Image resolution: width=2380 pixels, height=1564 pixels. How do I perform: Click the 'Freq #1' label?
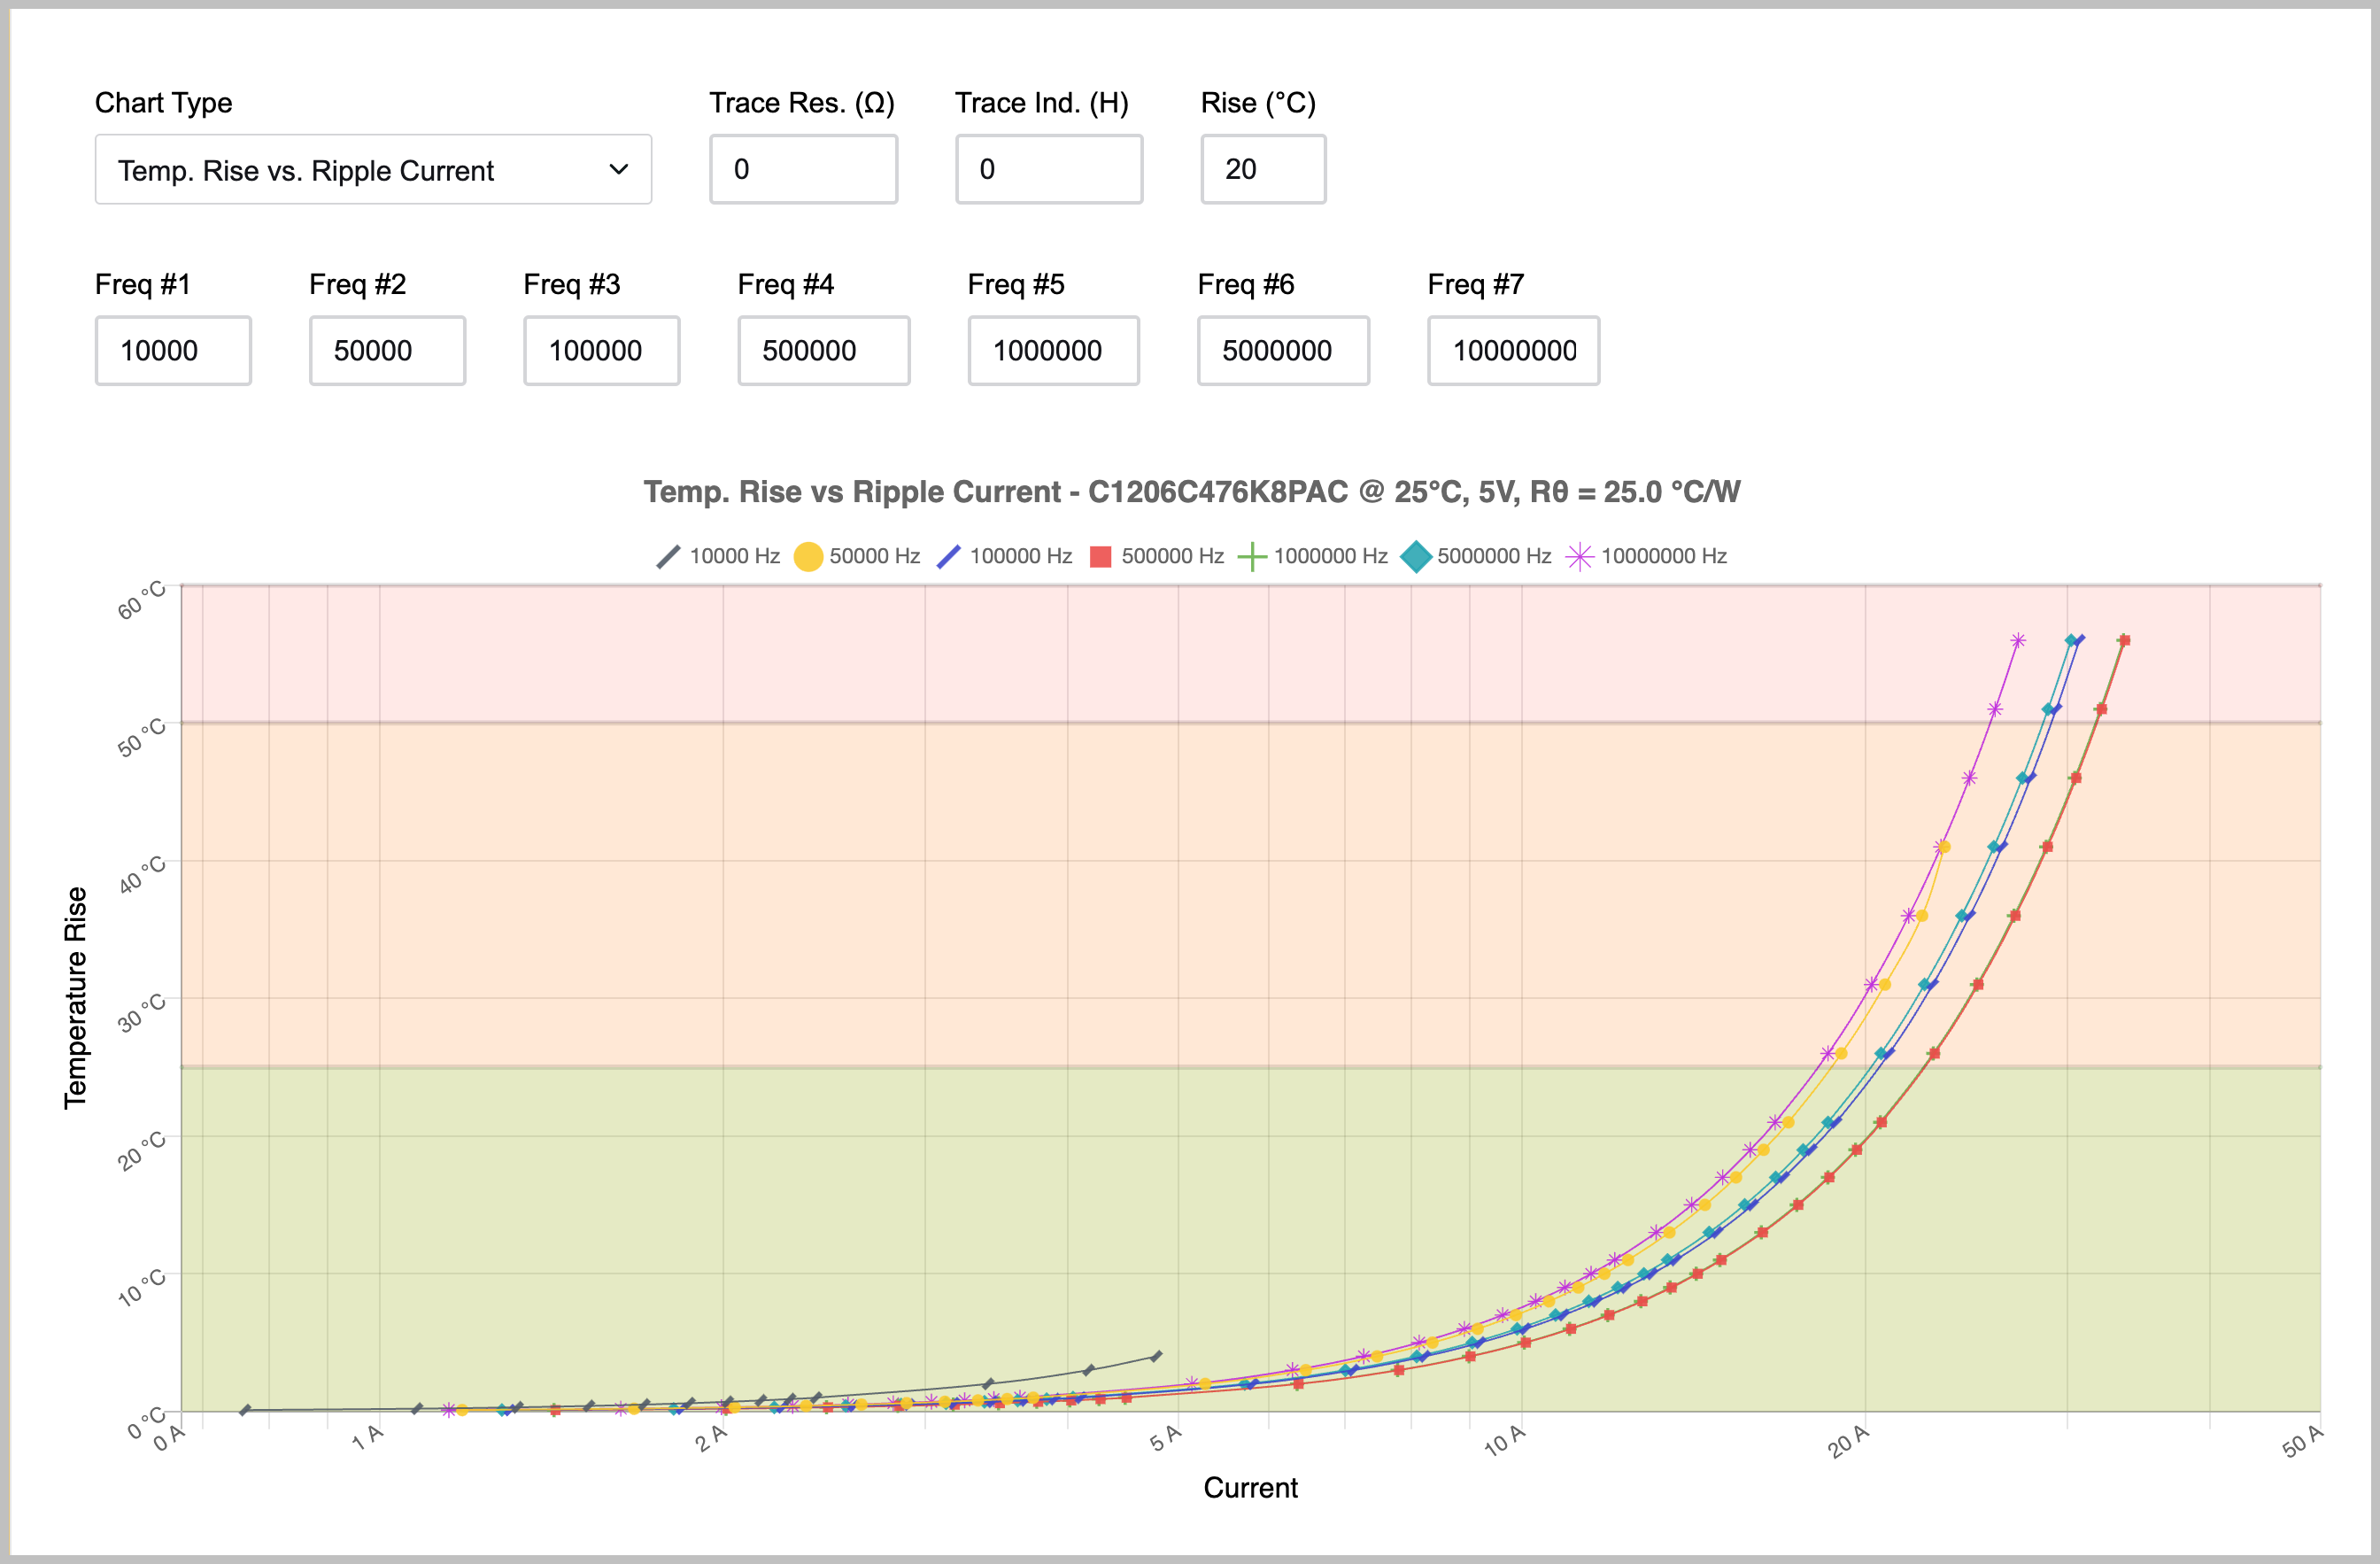[x=143, y=284]
